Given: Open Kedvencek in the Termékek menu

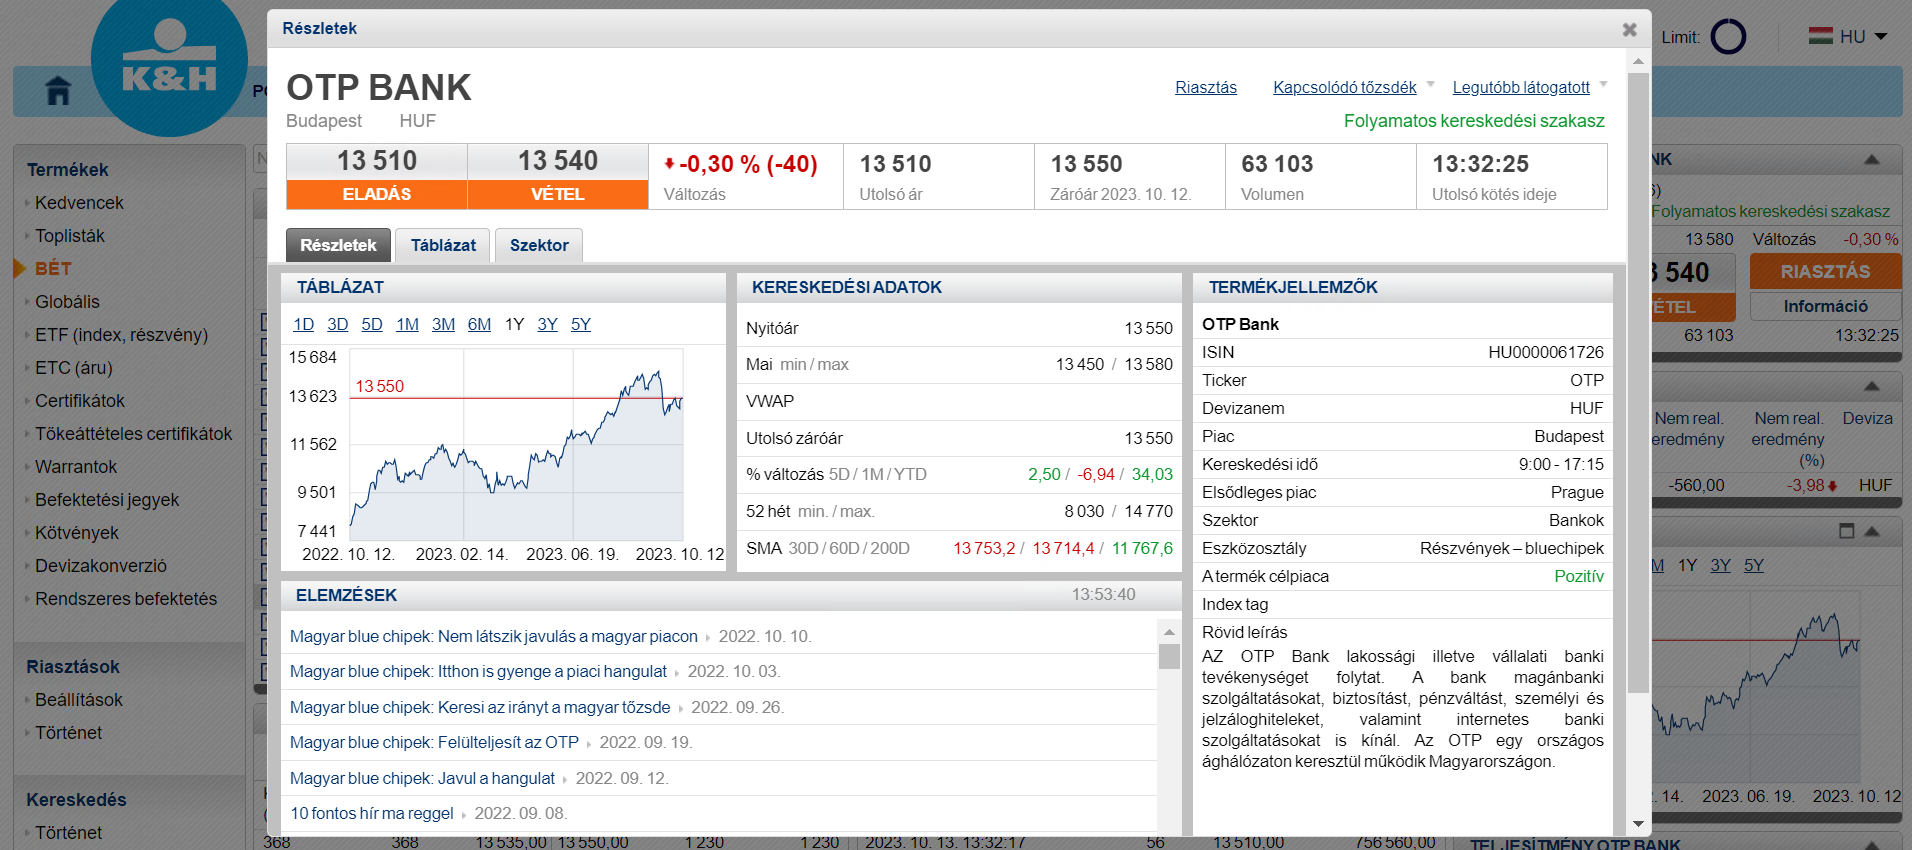Looking at the screenshot, I should pyautogui.click(x=79, y=203).
